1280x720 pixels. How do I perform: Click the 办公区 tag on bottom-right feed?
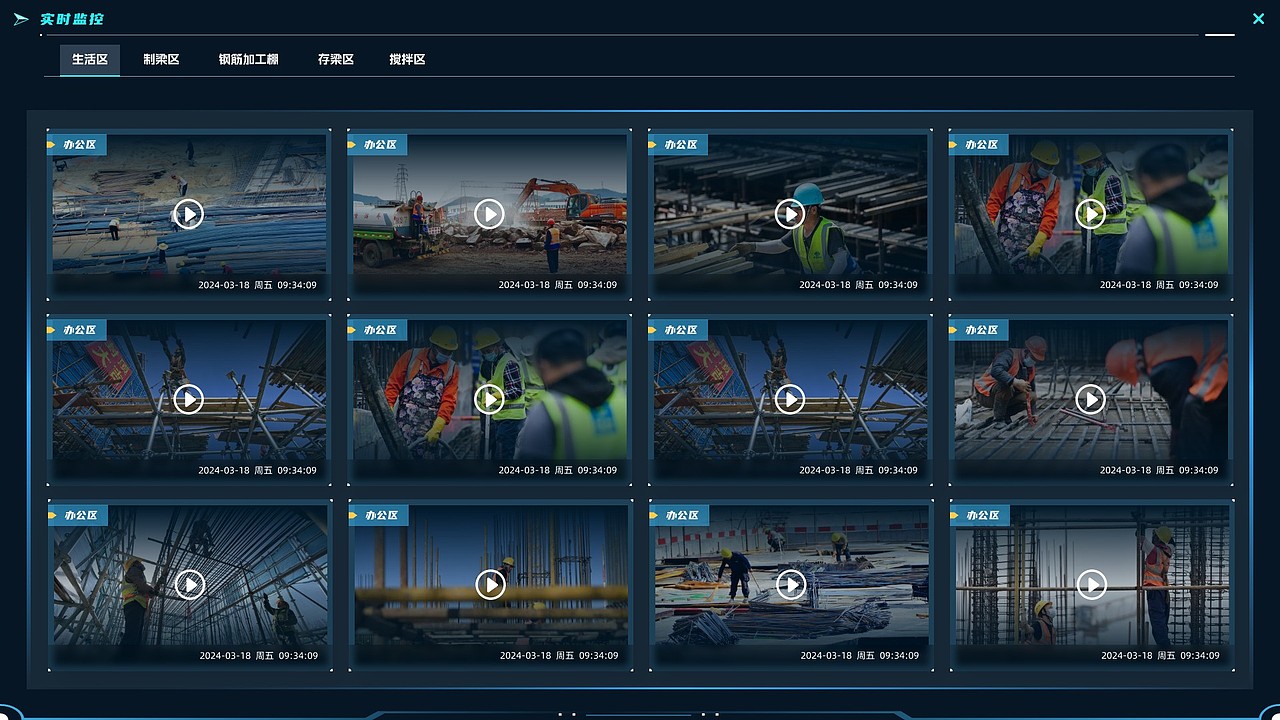pos(980,516)
